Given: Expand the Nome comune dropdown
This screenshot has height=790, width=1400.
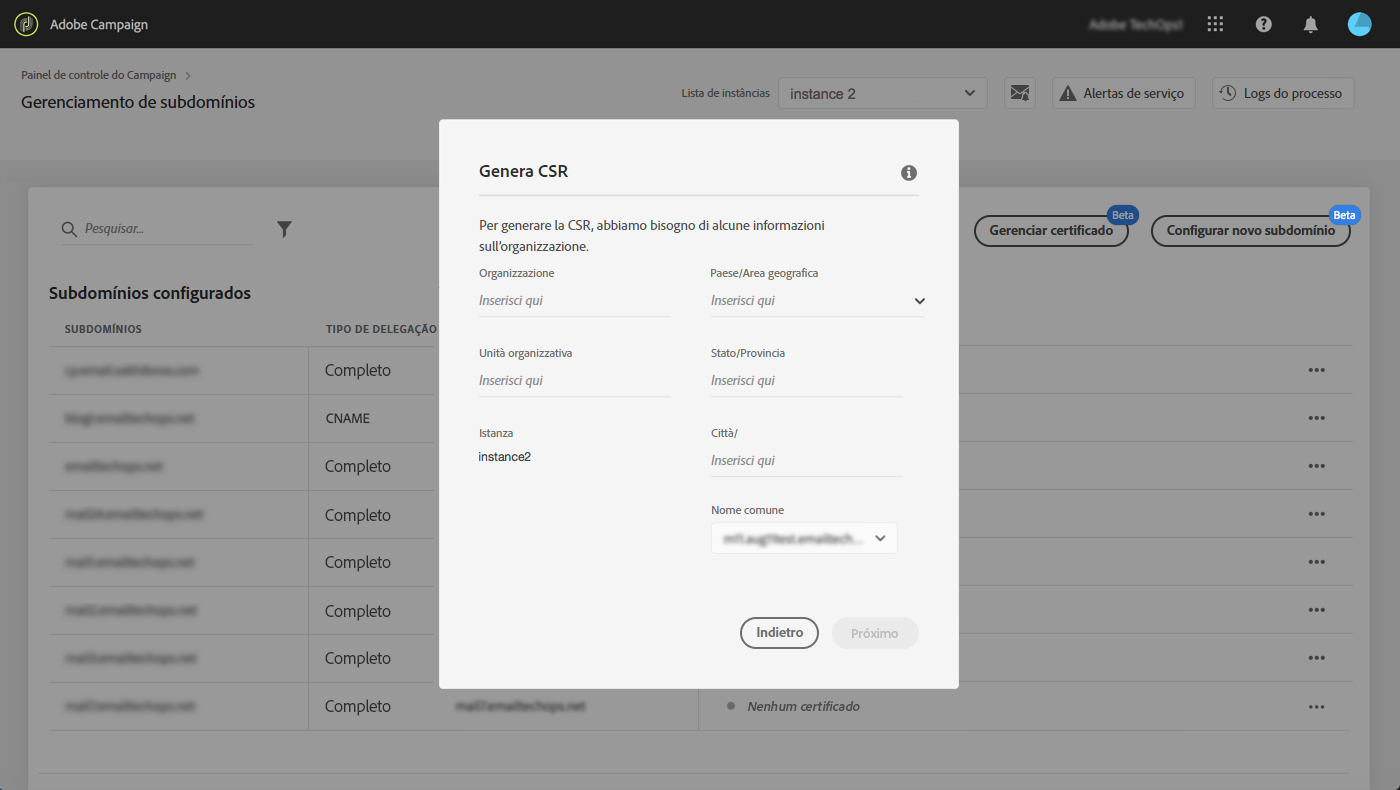Looking at the screenshot, I should point(804,538).
